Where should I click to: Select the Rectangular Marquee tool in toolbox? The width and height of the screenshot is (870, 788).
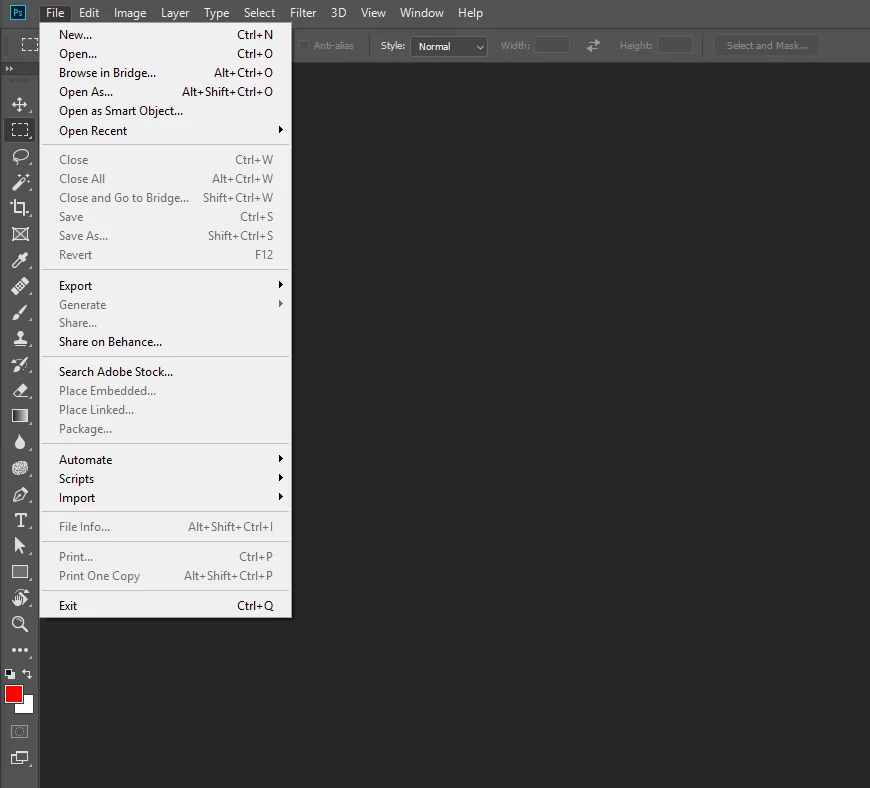(x=20, y=130)
